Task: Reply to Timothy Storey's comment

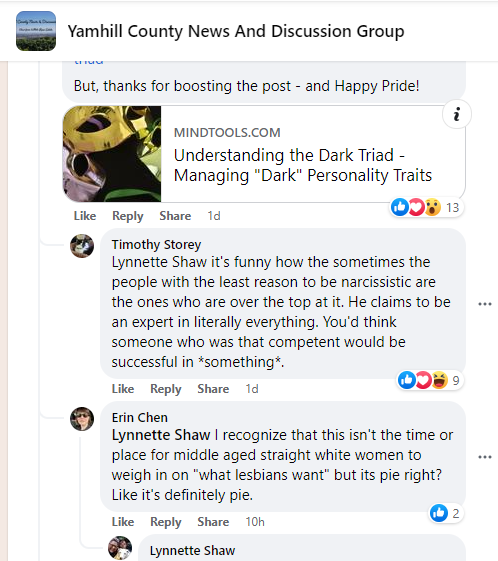Action: click(x=166, y=389)
